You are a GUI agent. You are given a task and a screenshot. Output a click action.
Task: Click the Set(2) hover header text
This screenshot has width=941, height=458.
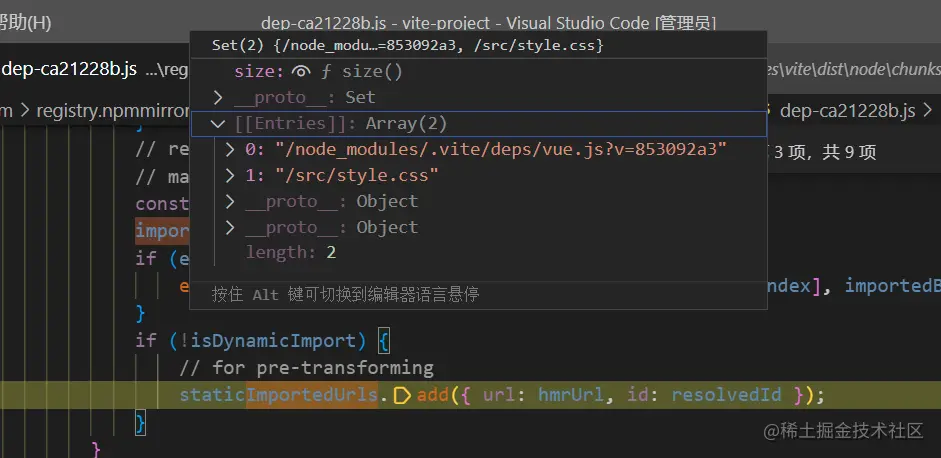coord(407,45)
